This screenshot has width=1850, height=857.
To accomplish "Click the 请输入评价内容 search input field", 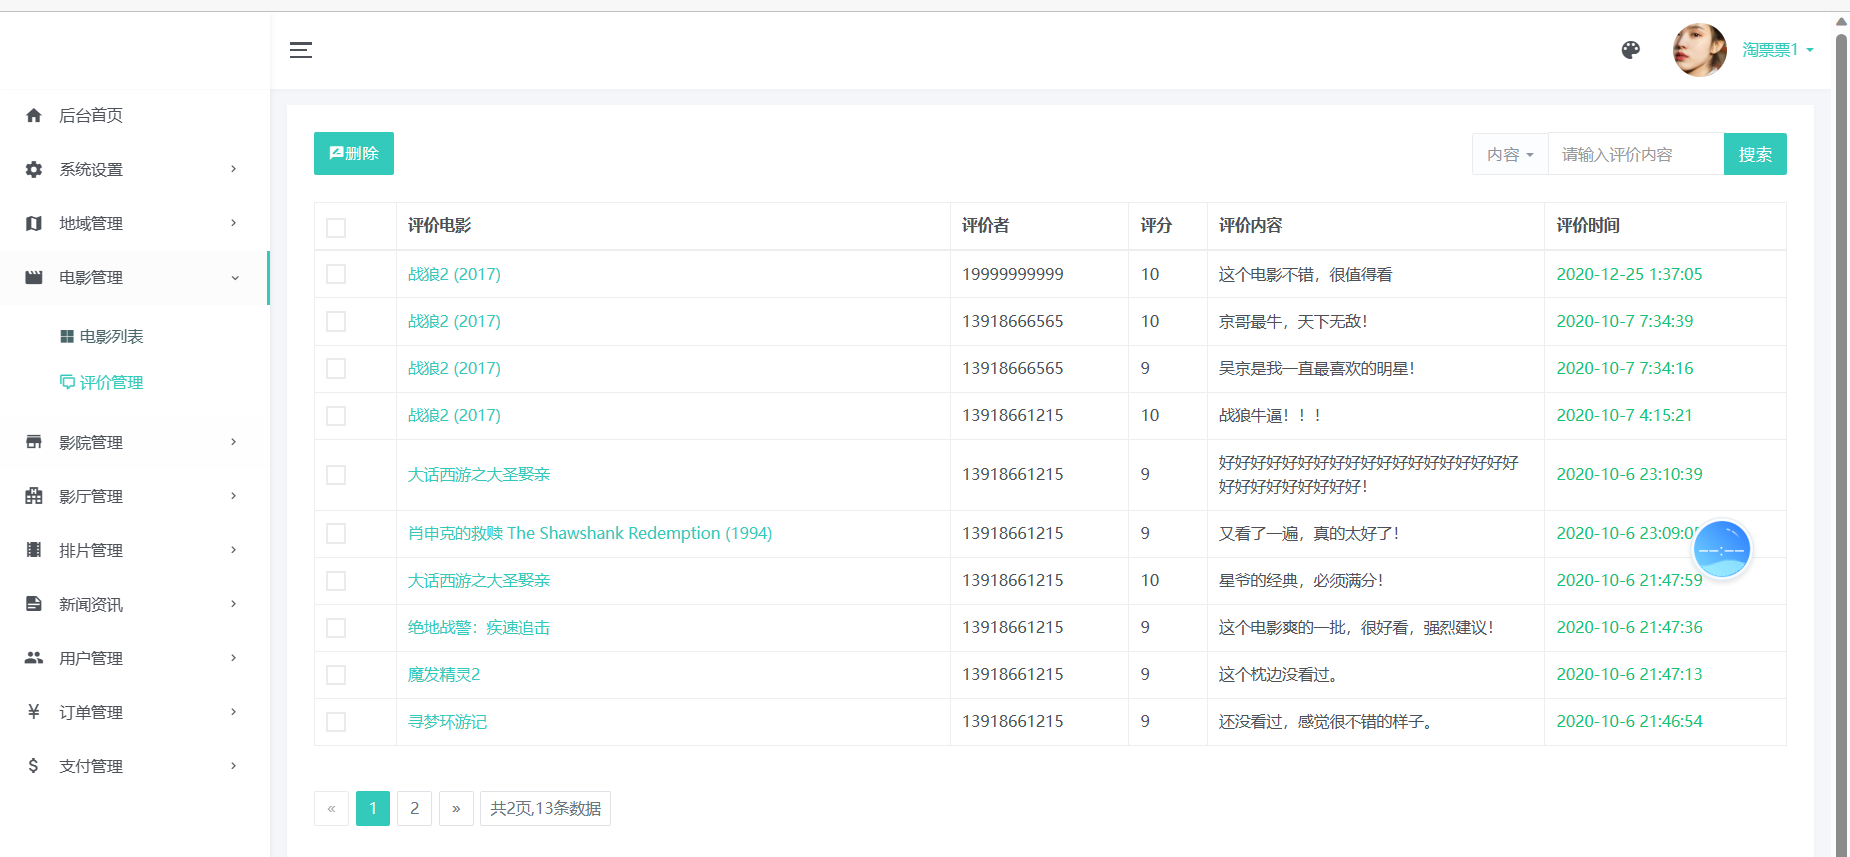I will click(1635, 154).
